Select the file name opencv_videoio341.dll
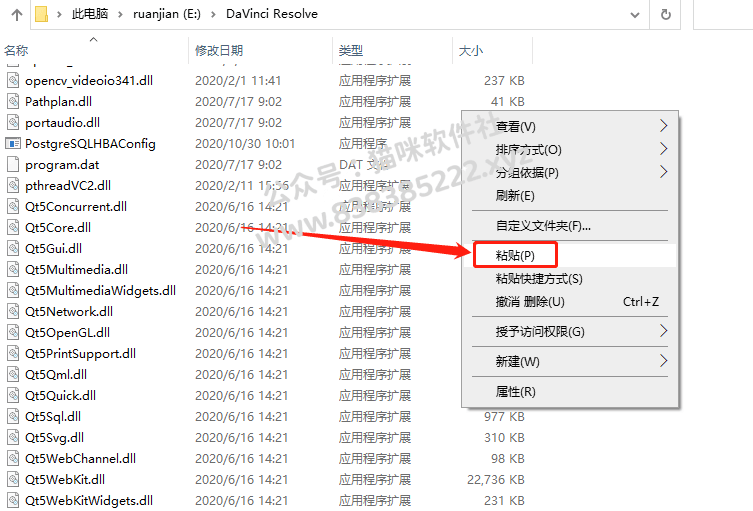Image resolution: width=753 pixels, height=511 pixels. [x=89, y=81]
